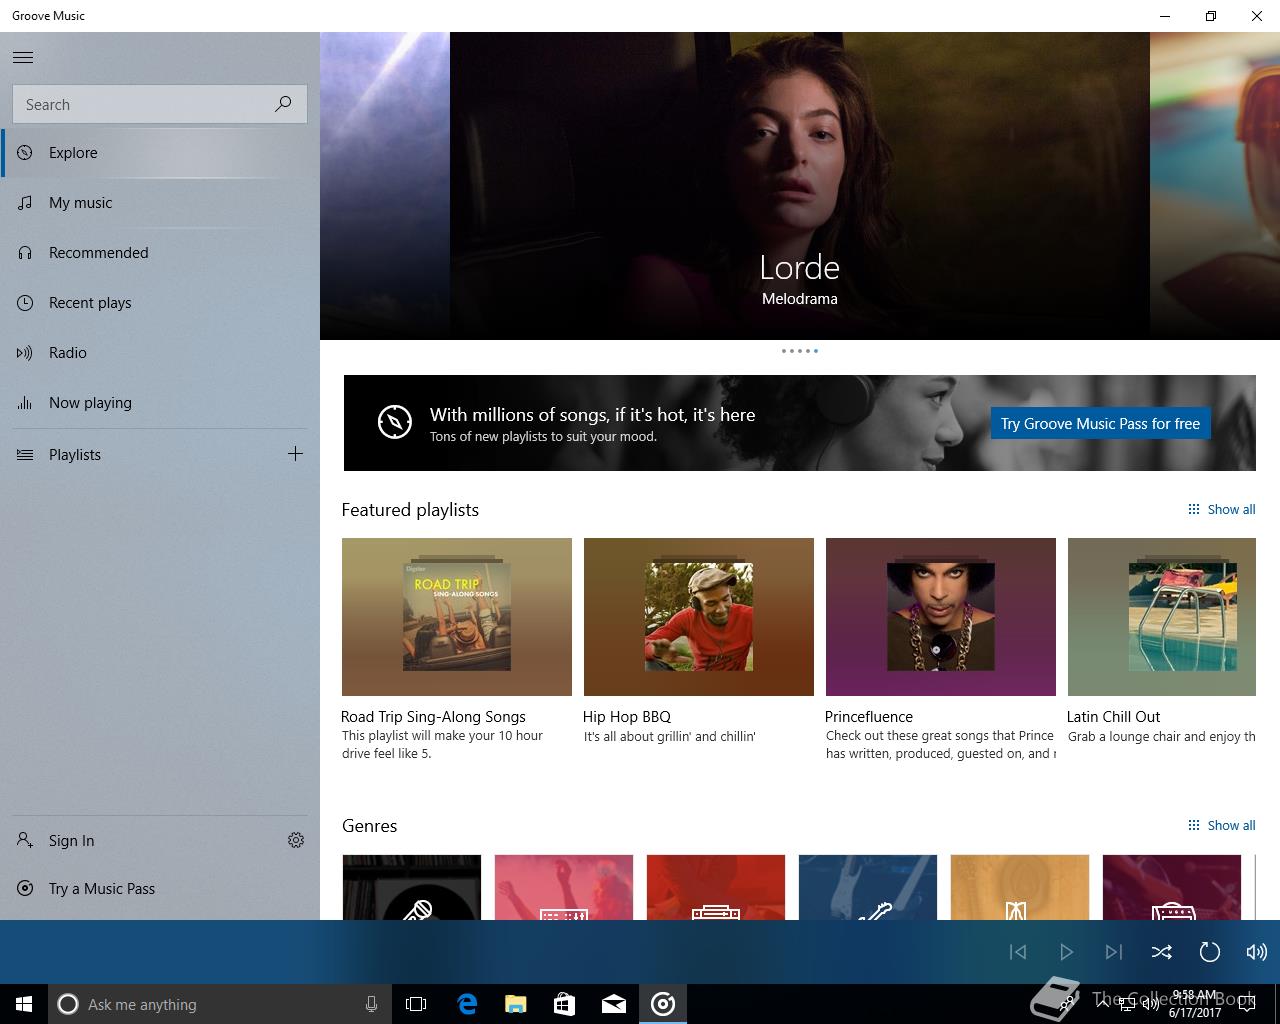Screen dimensions: 1280x1024
Task: Click the My music note icon
Action: click(x=25, y=203)
